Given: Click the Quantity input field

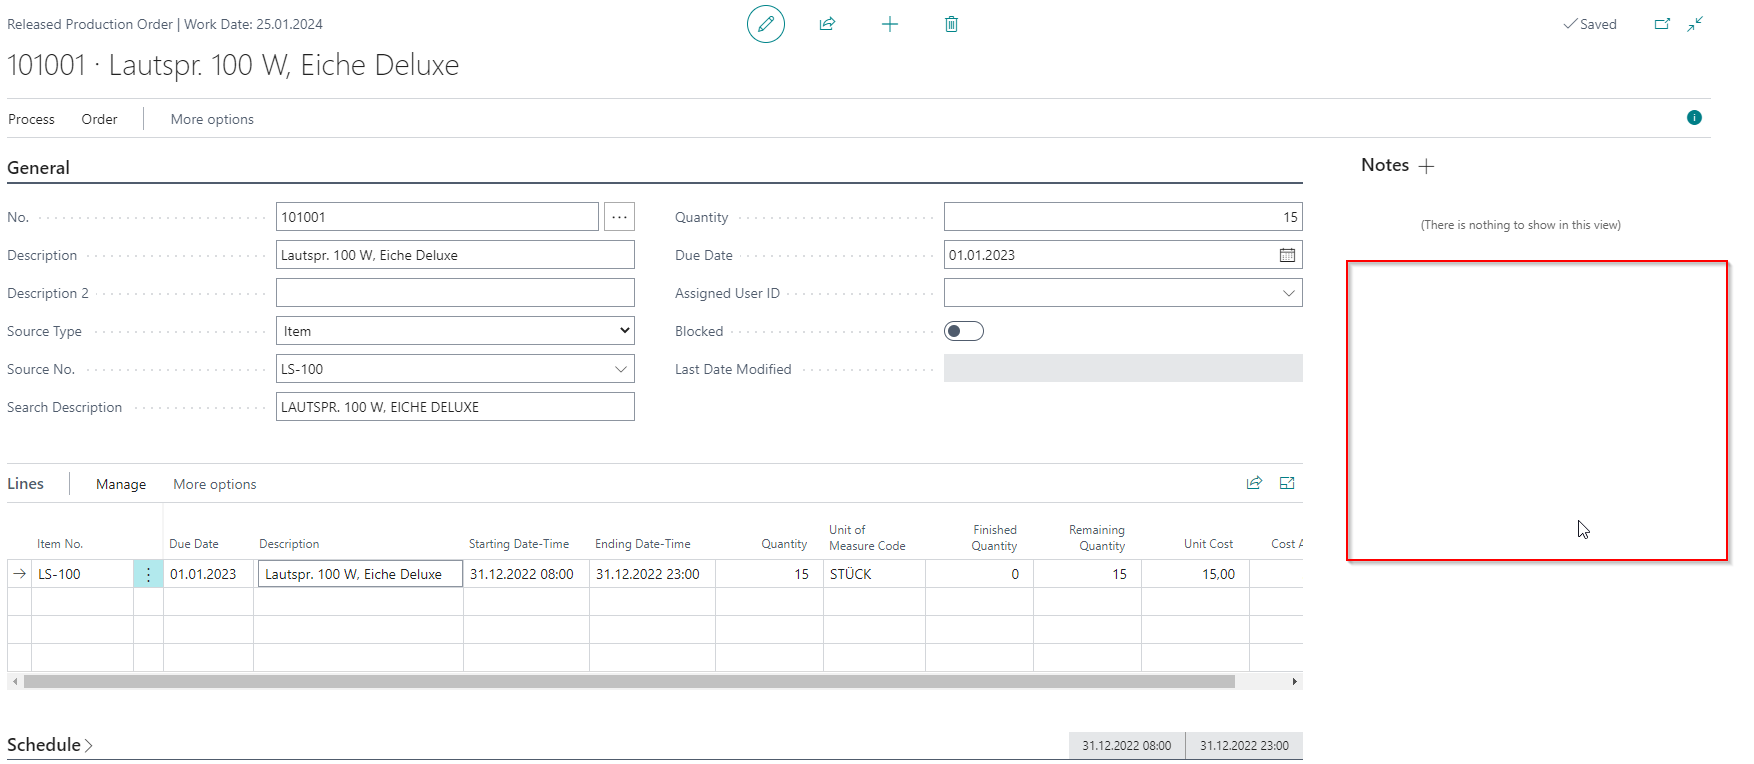Looking at the screenshot, I should coord(1123,217).
